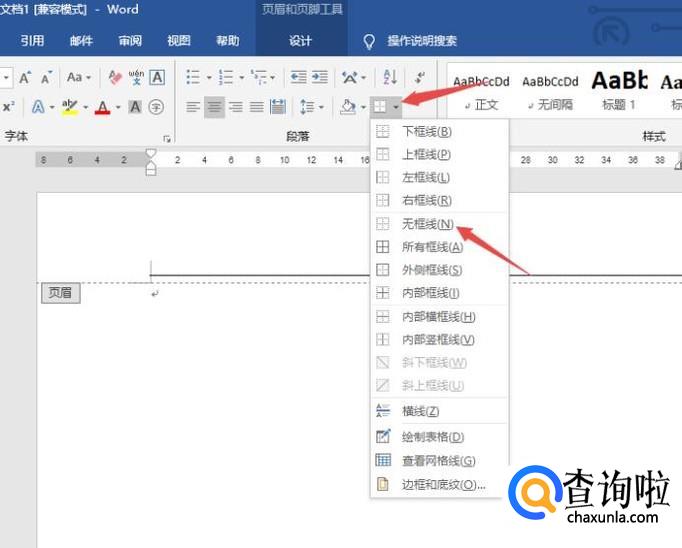Clear all formatting with the eraser icon

point(115,77)
